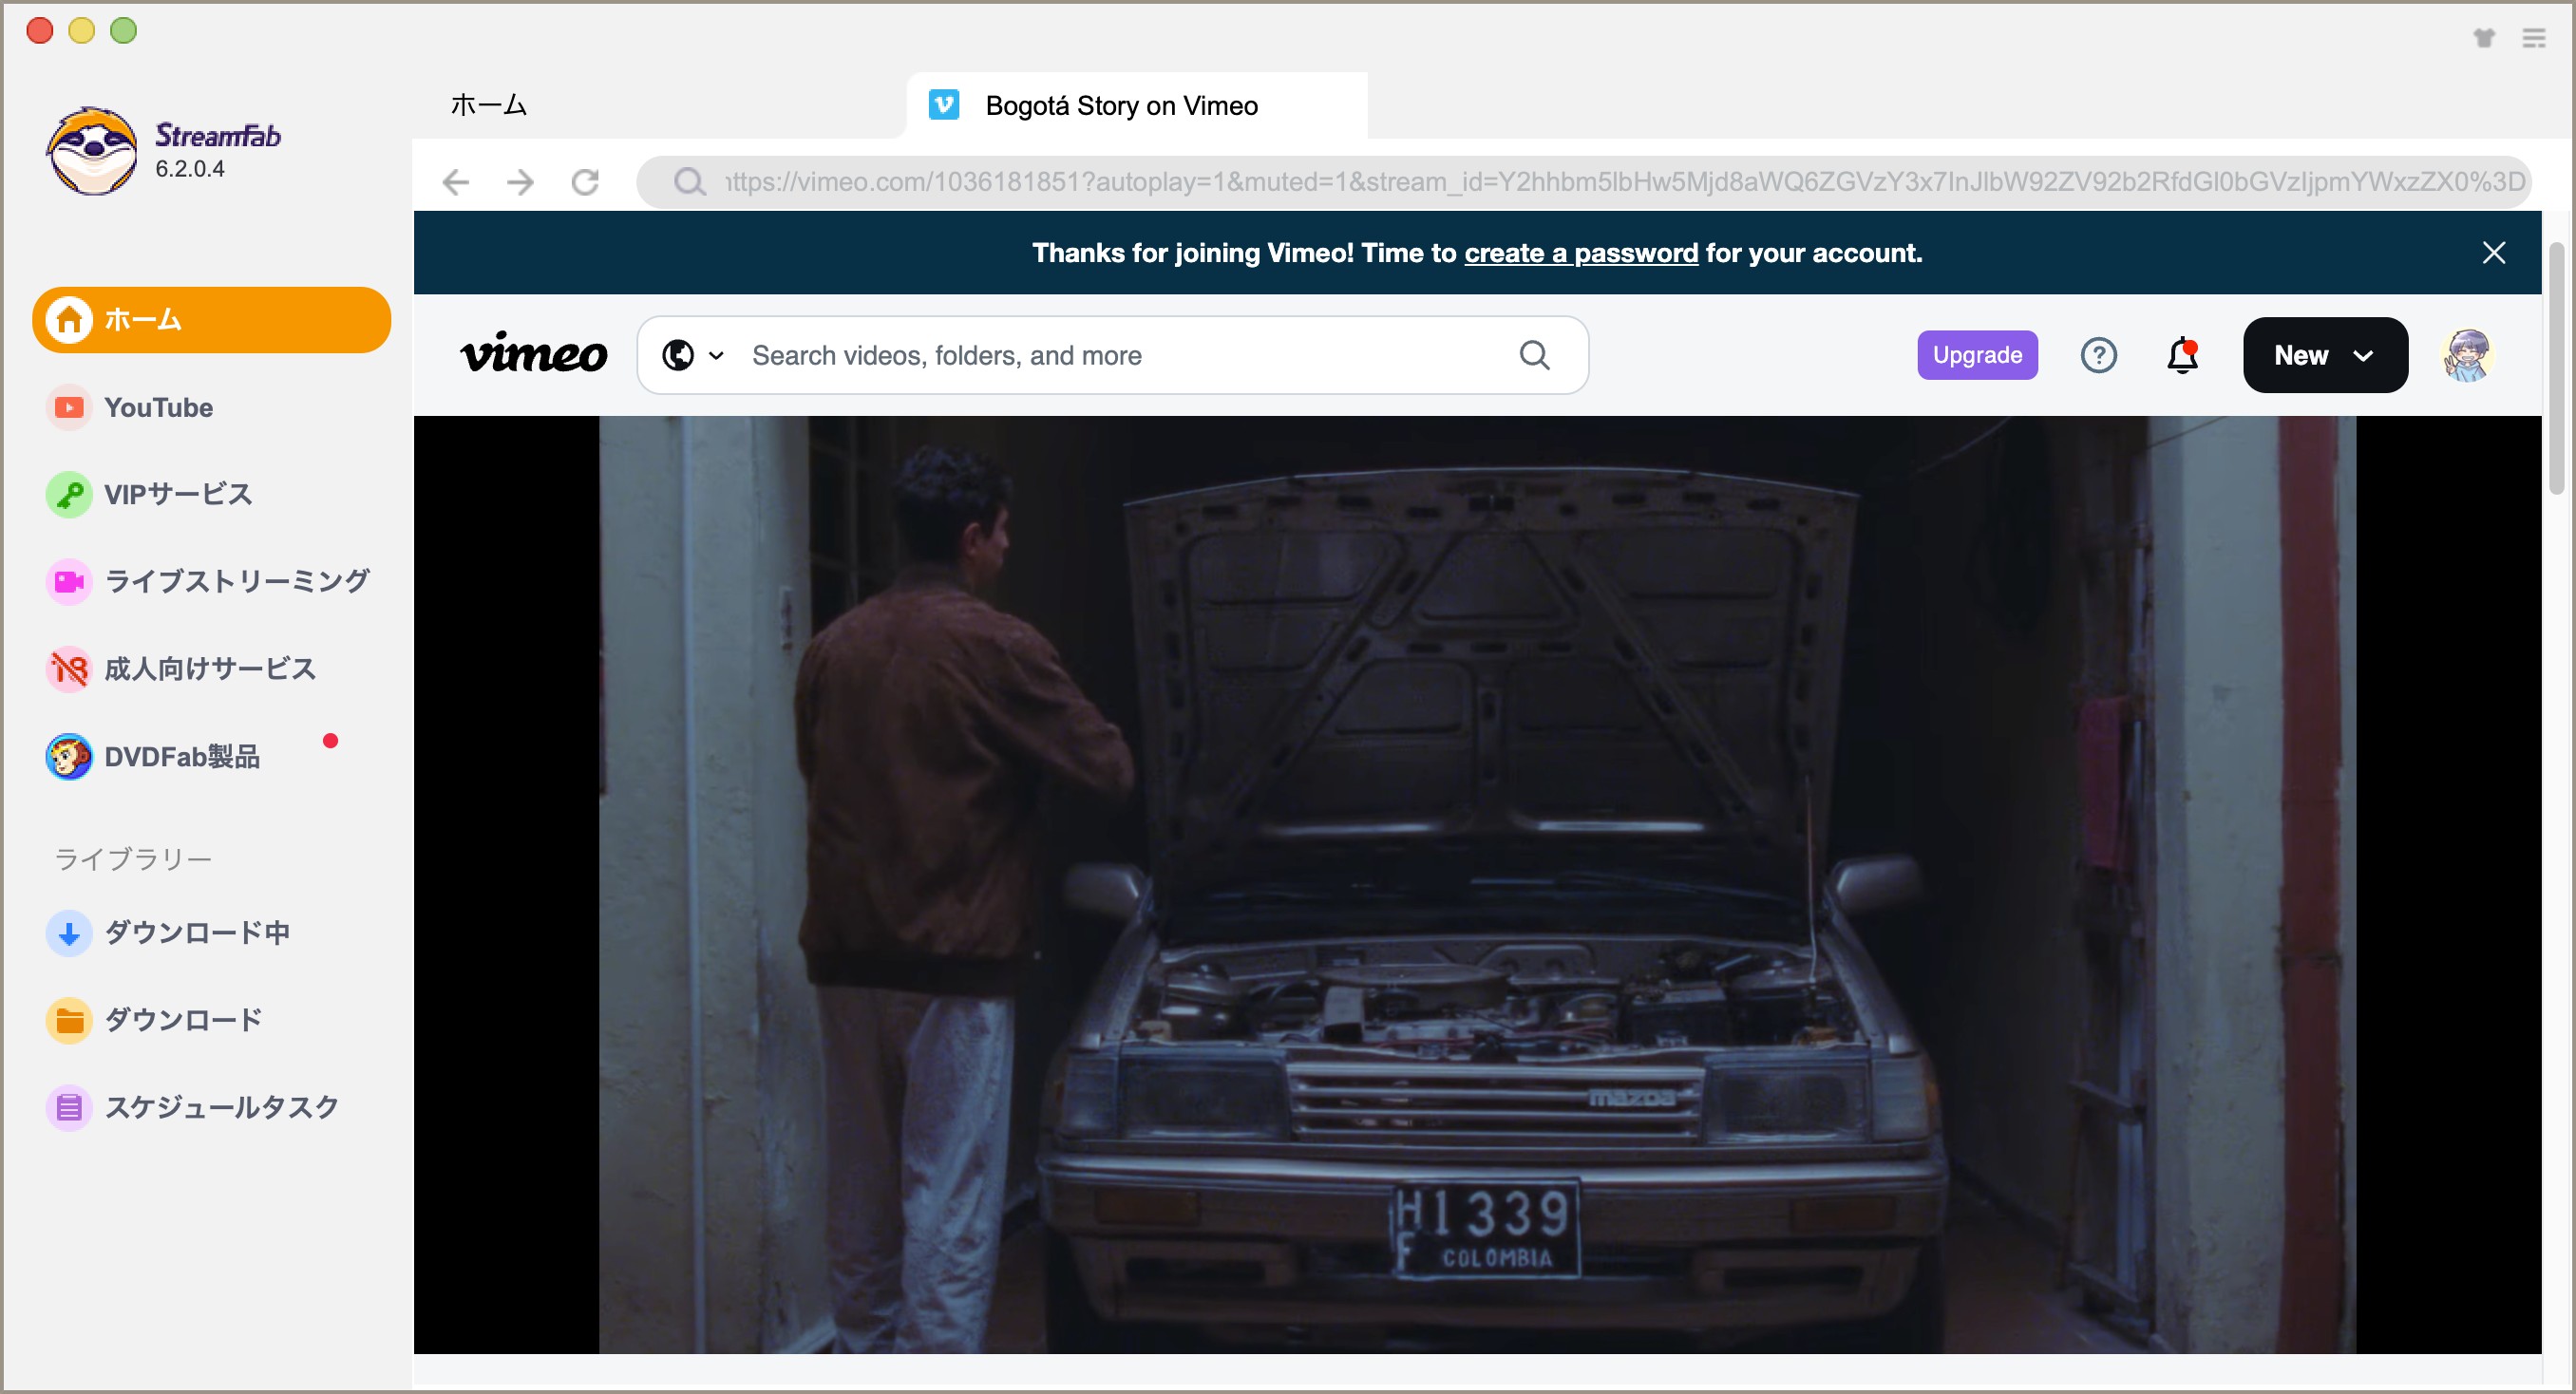The height and width of the screenshot is (1394, 2576).
Task: Open 成人向けサービス section
Action: pos(211,669)
